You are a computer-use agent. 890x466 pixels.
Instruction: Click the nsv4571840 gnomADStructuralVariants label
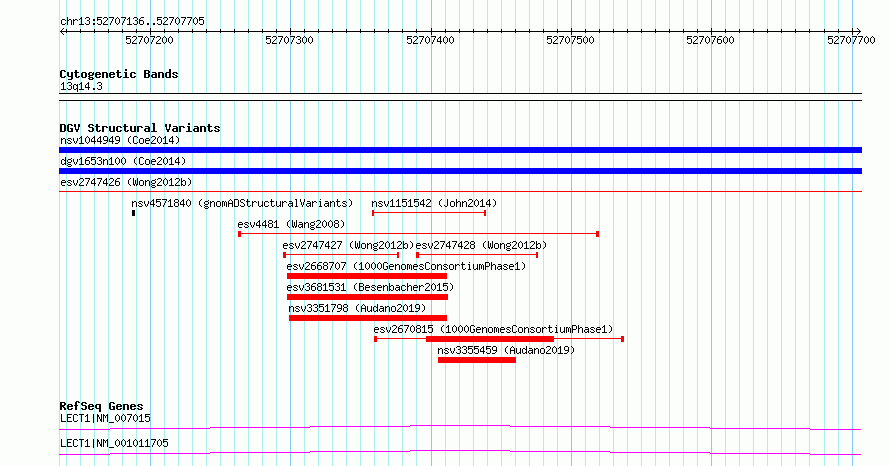242,203
